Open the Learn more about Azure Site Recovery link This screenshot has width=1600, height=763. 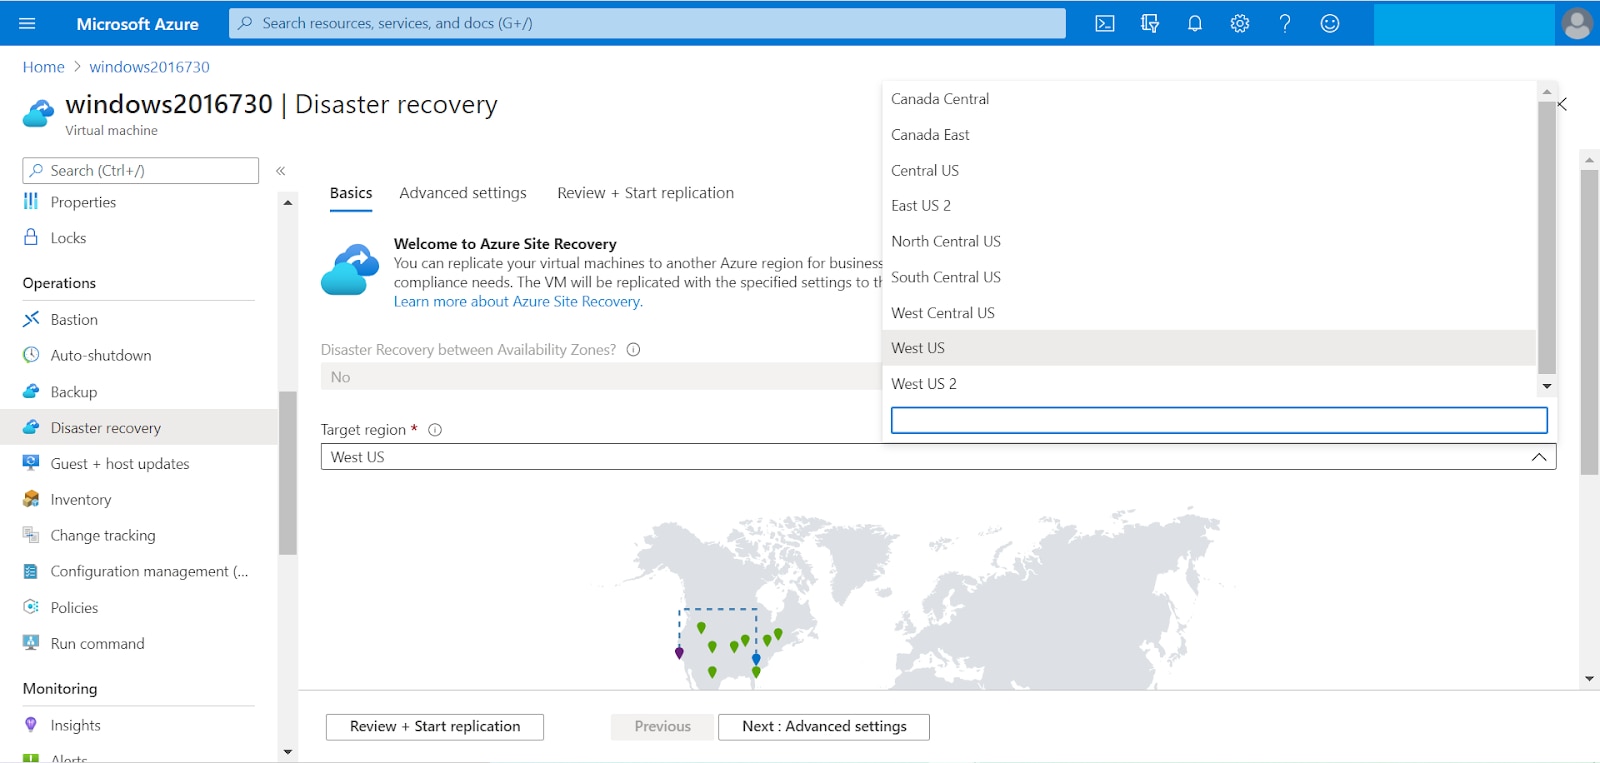[518, 302]
